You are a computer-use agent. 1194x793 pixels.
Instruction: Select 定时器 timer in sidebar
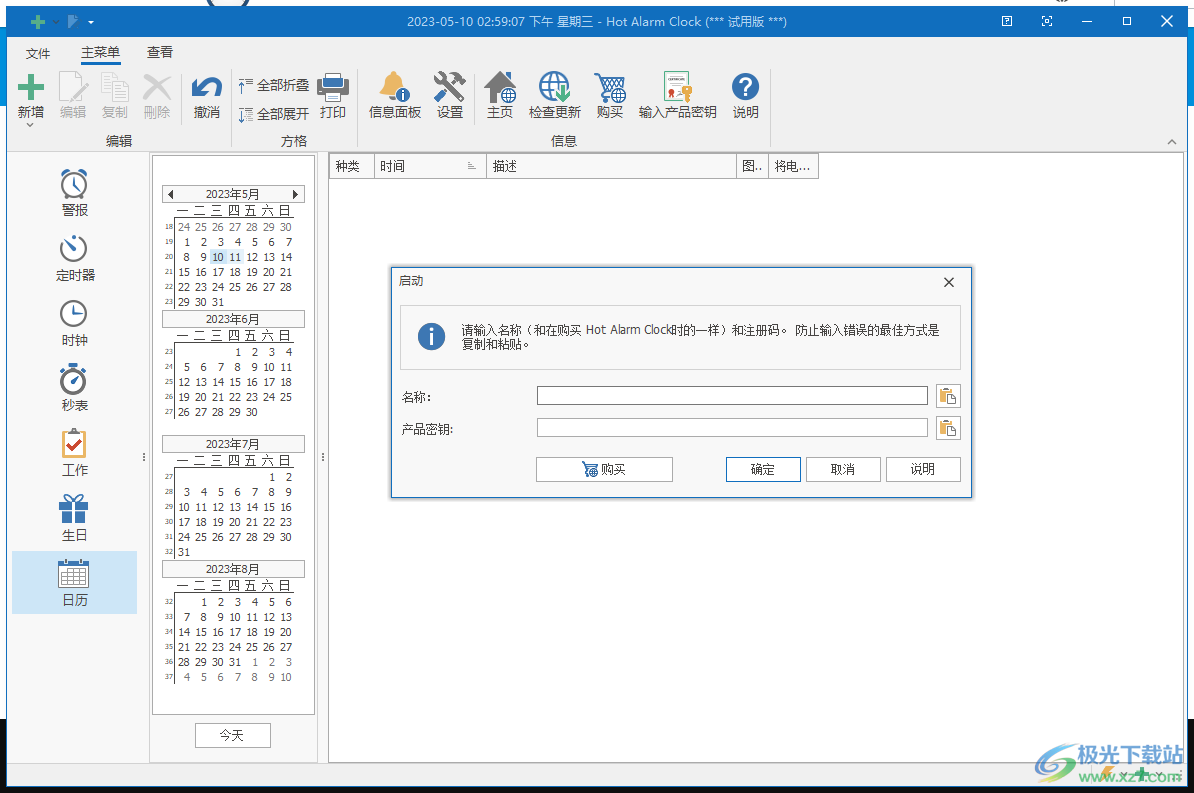74,258
